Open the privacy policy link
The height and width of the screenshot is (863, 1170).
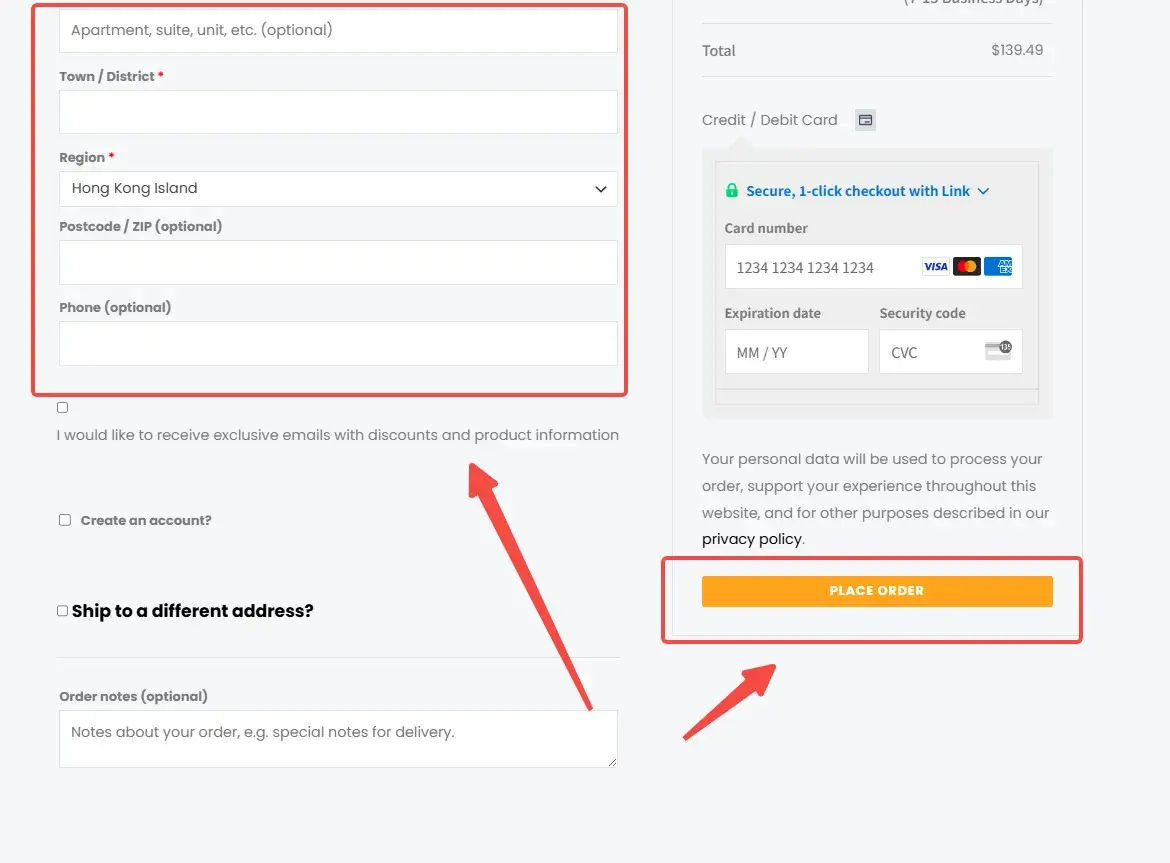tap(751, 539)
